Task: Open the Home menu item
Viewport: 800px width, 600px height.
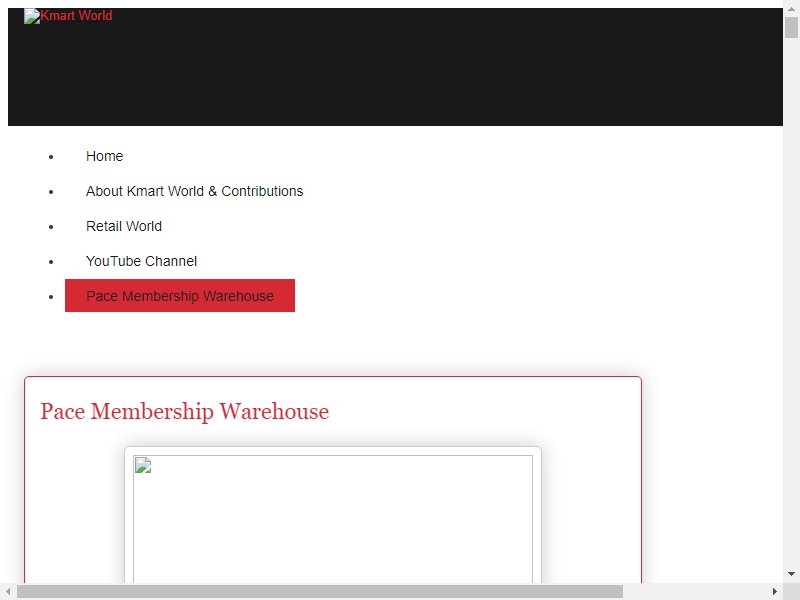Action: point(104,156)
